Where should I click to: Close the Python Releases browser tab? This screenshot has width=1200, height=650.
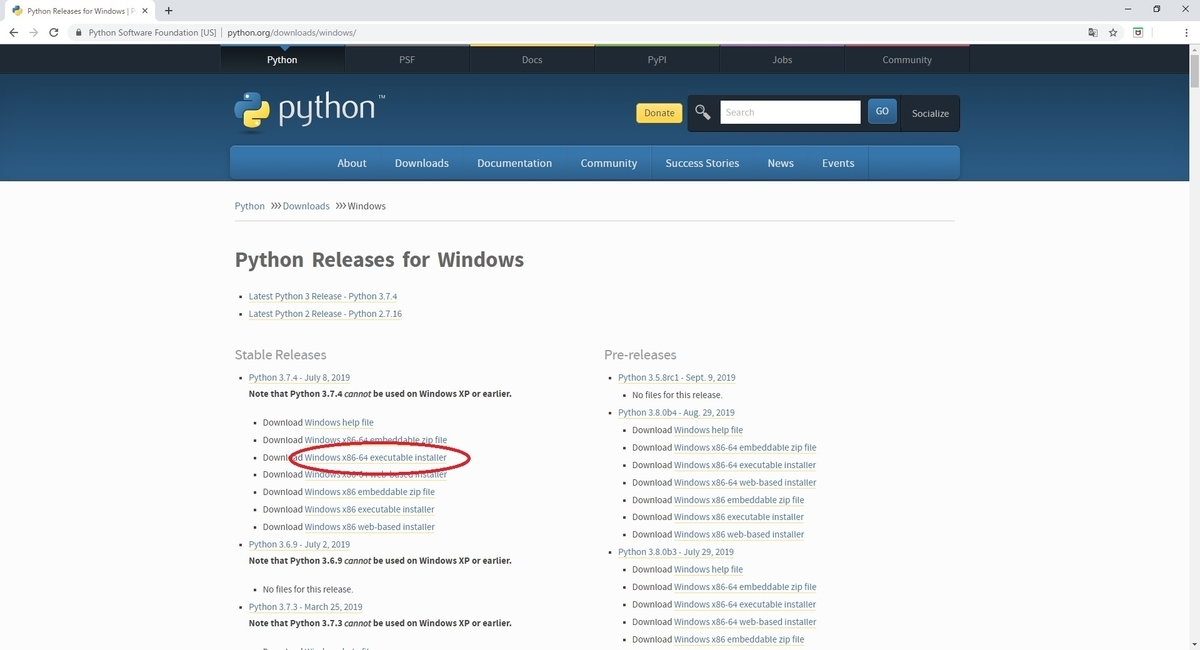(x=143, y=10)
